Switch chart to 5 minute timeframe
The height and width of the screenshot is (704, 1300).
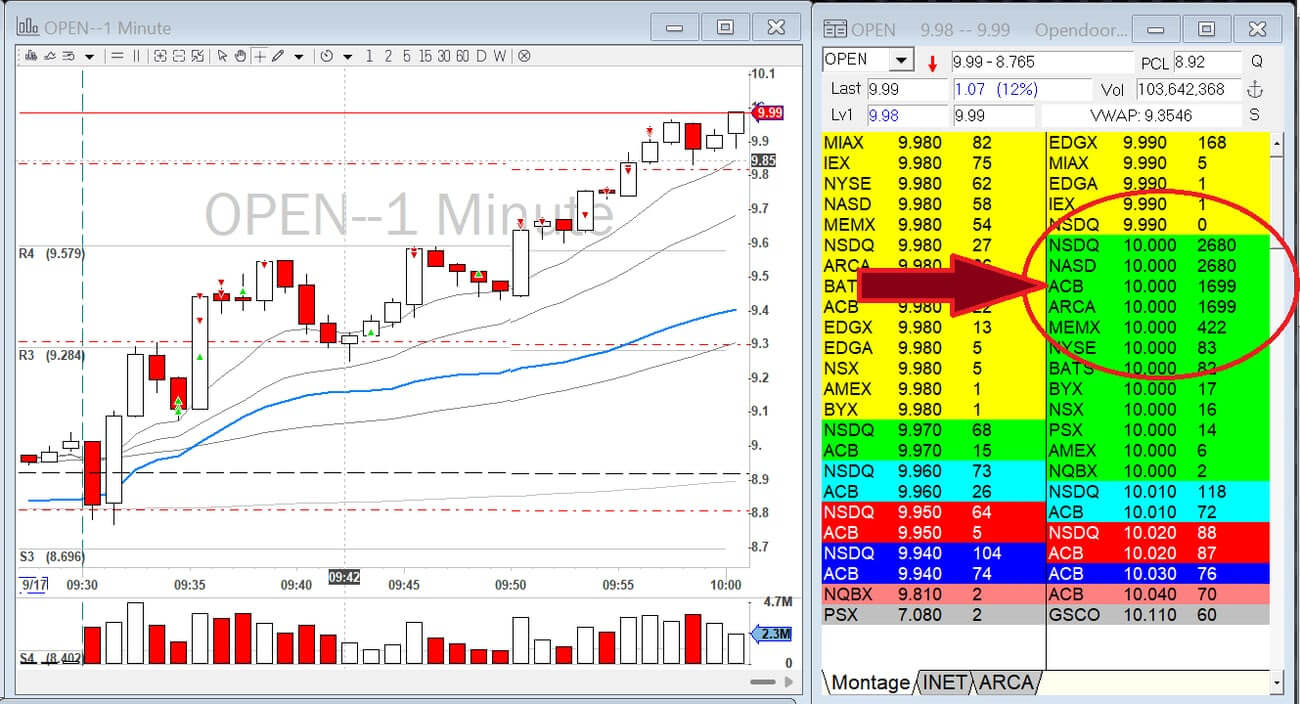(408, 56)
